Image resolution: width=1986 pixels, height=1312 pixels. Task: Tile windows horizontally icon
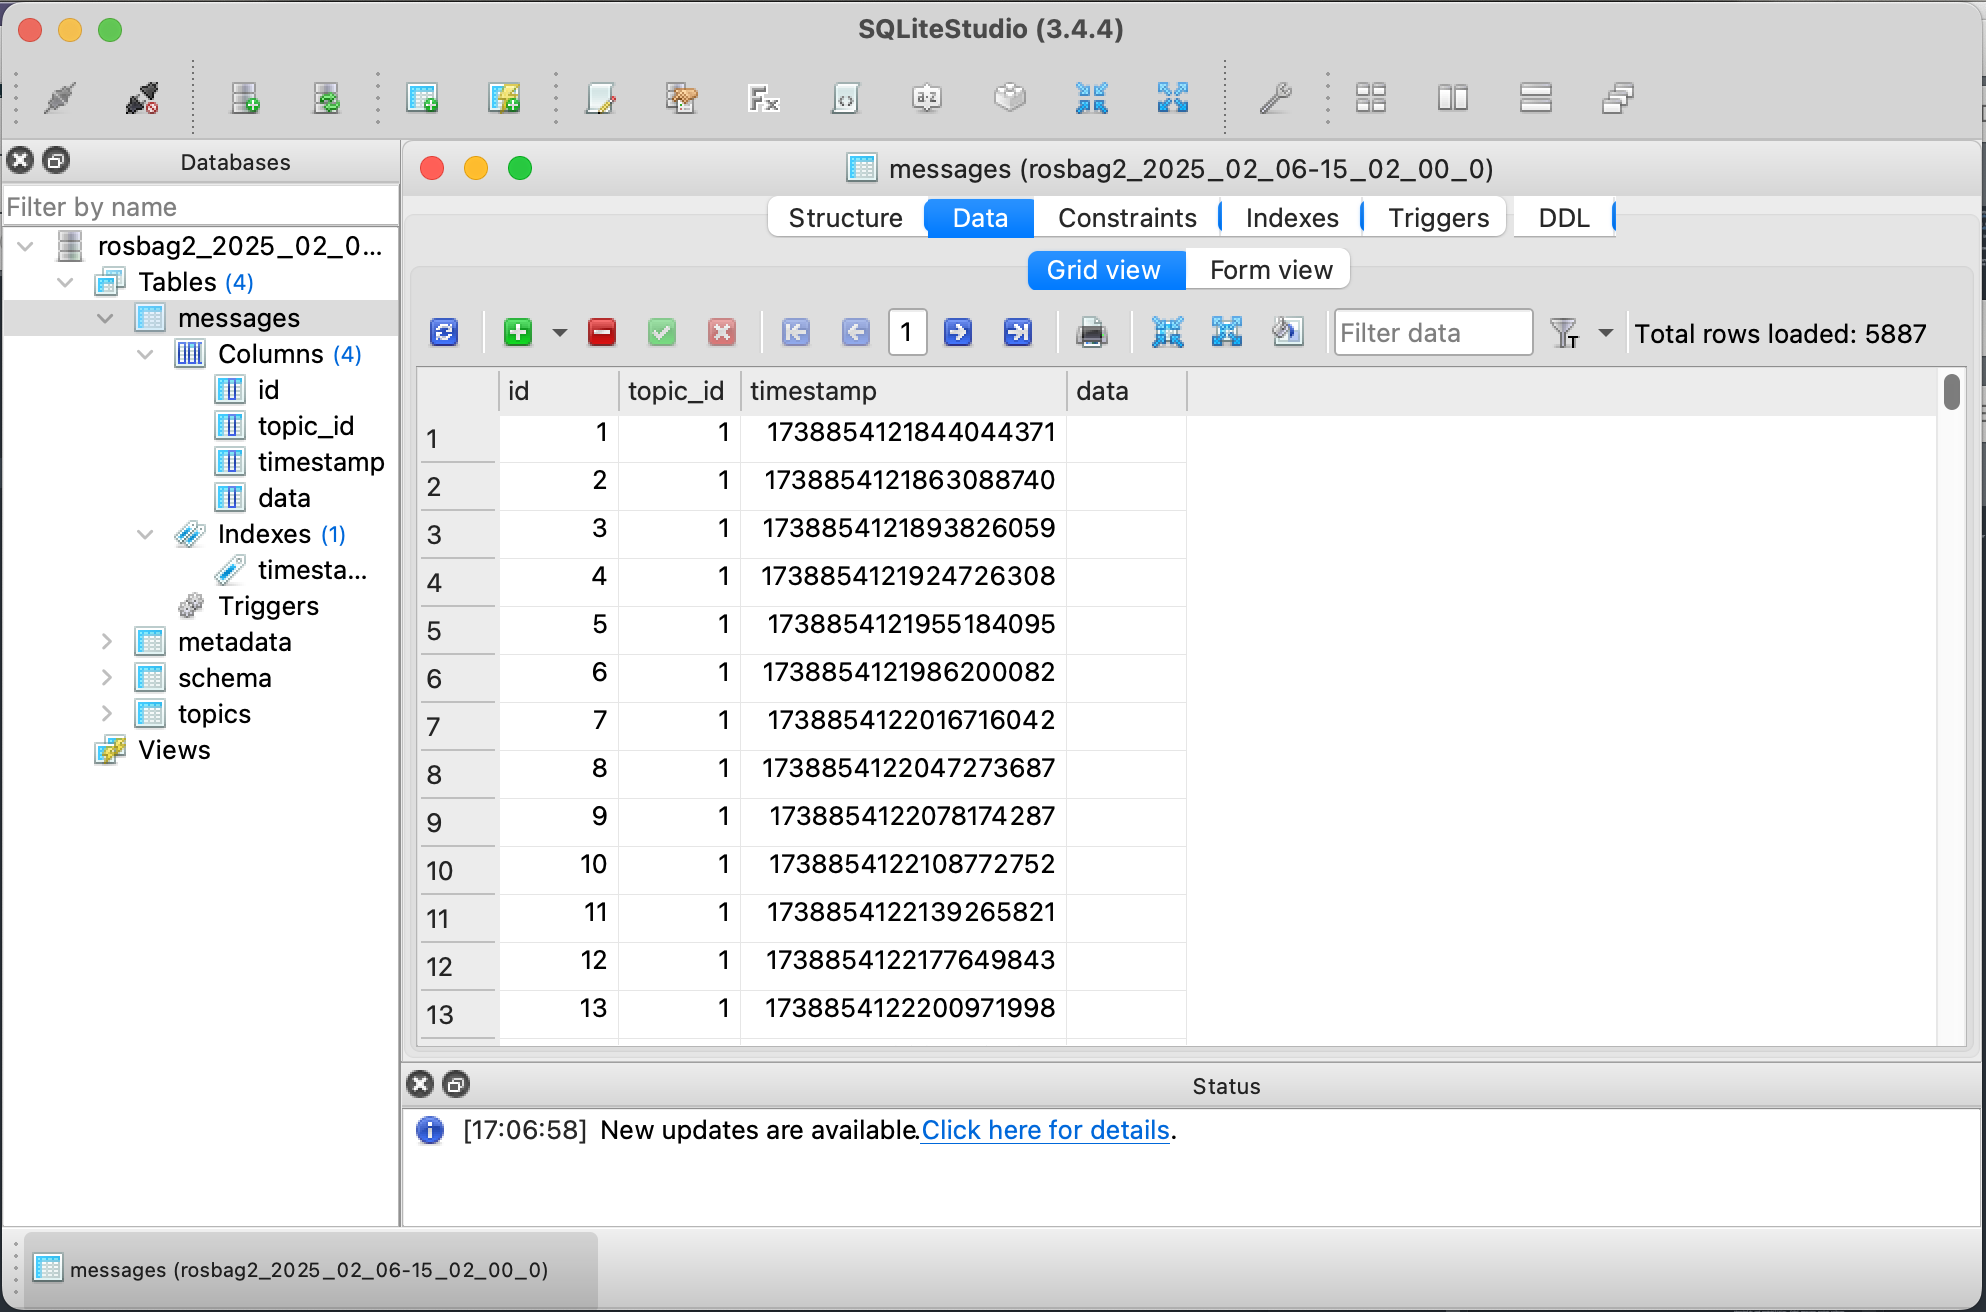click(1453, 98)
